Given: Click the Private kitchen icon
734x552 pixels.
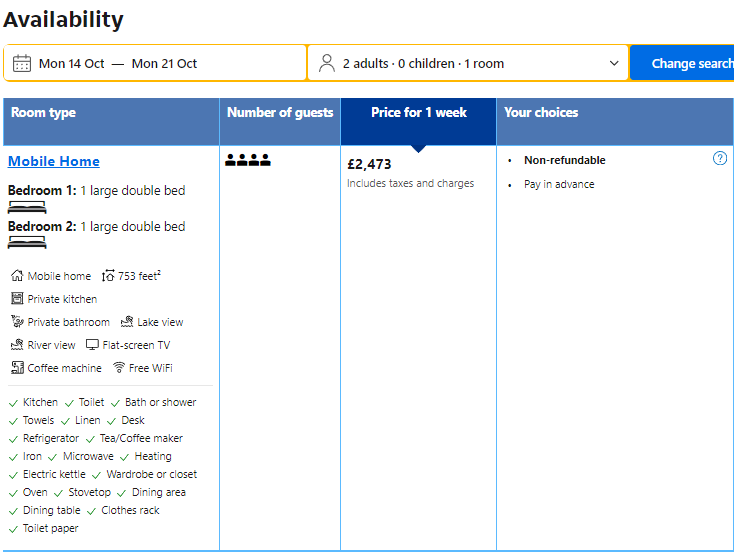Looking at the screenshot, I should pos(17,299).
